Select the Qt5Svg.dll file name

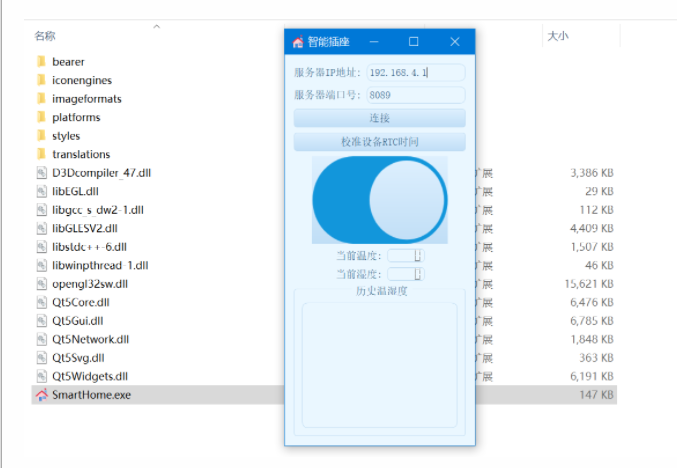point(78,358)
